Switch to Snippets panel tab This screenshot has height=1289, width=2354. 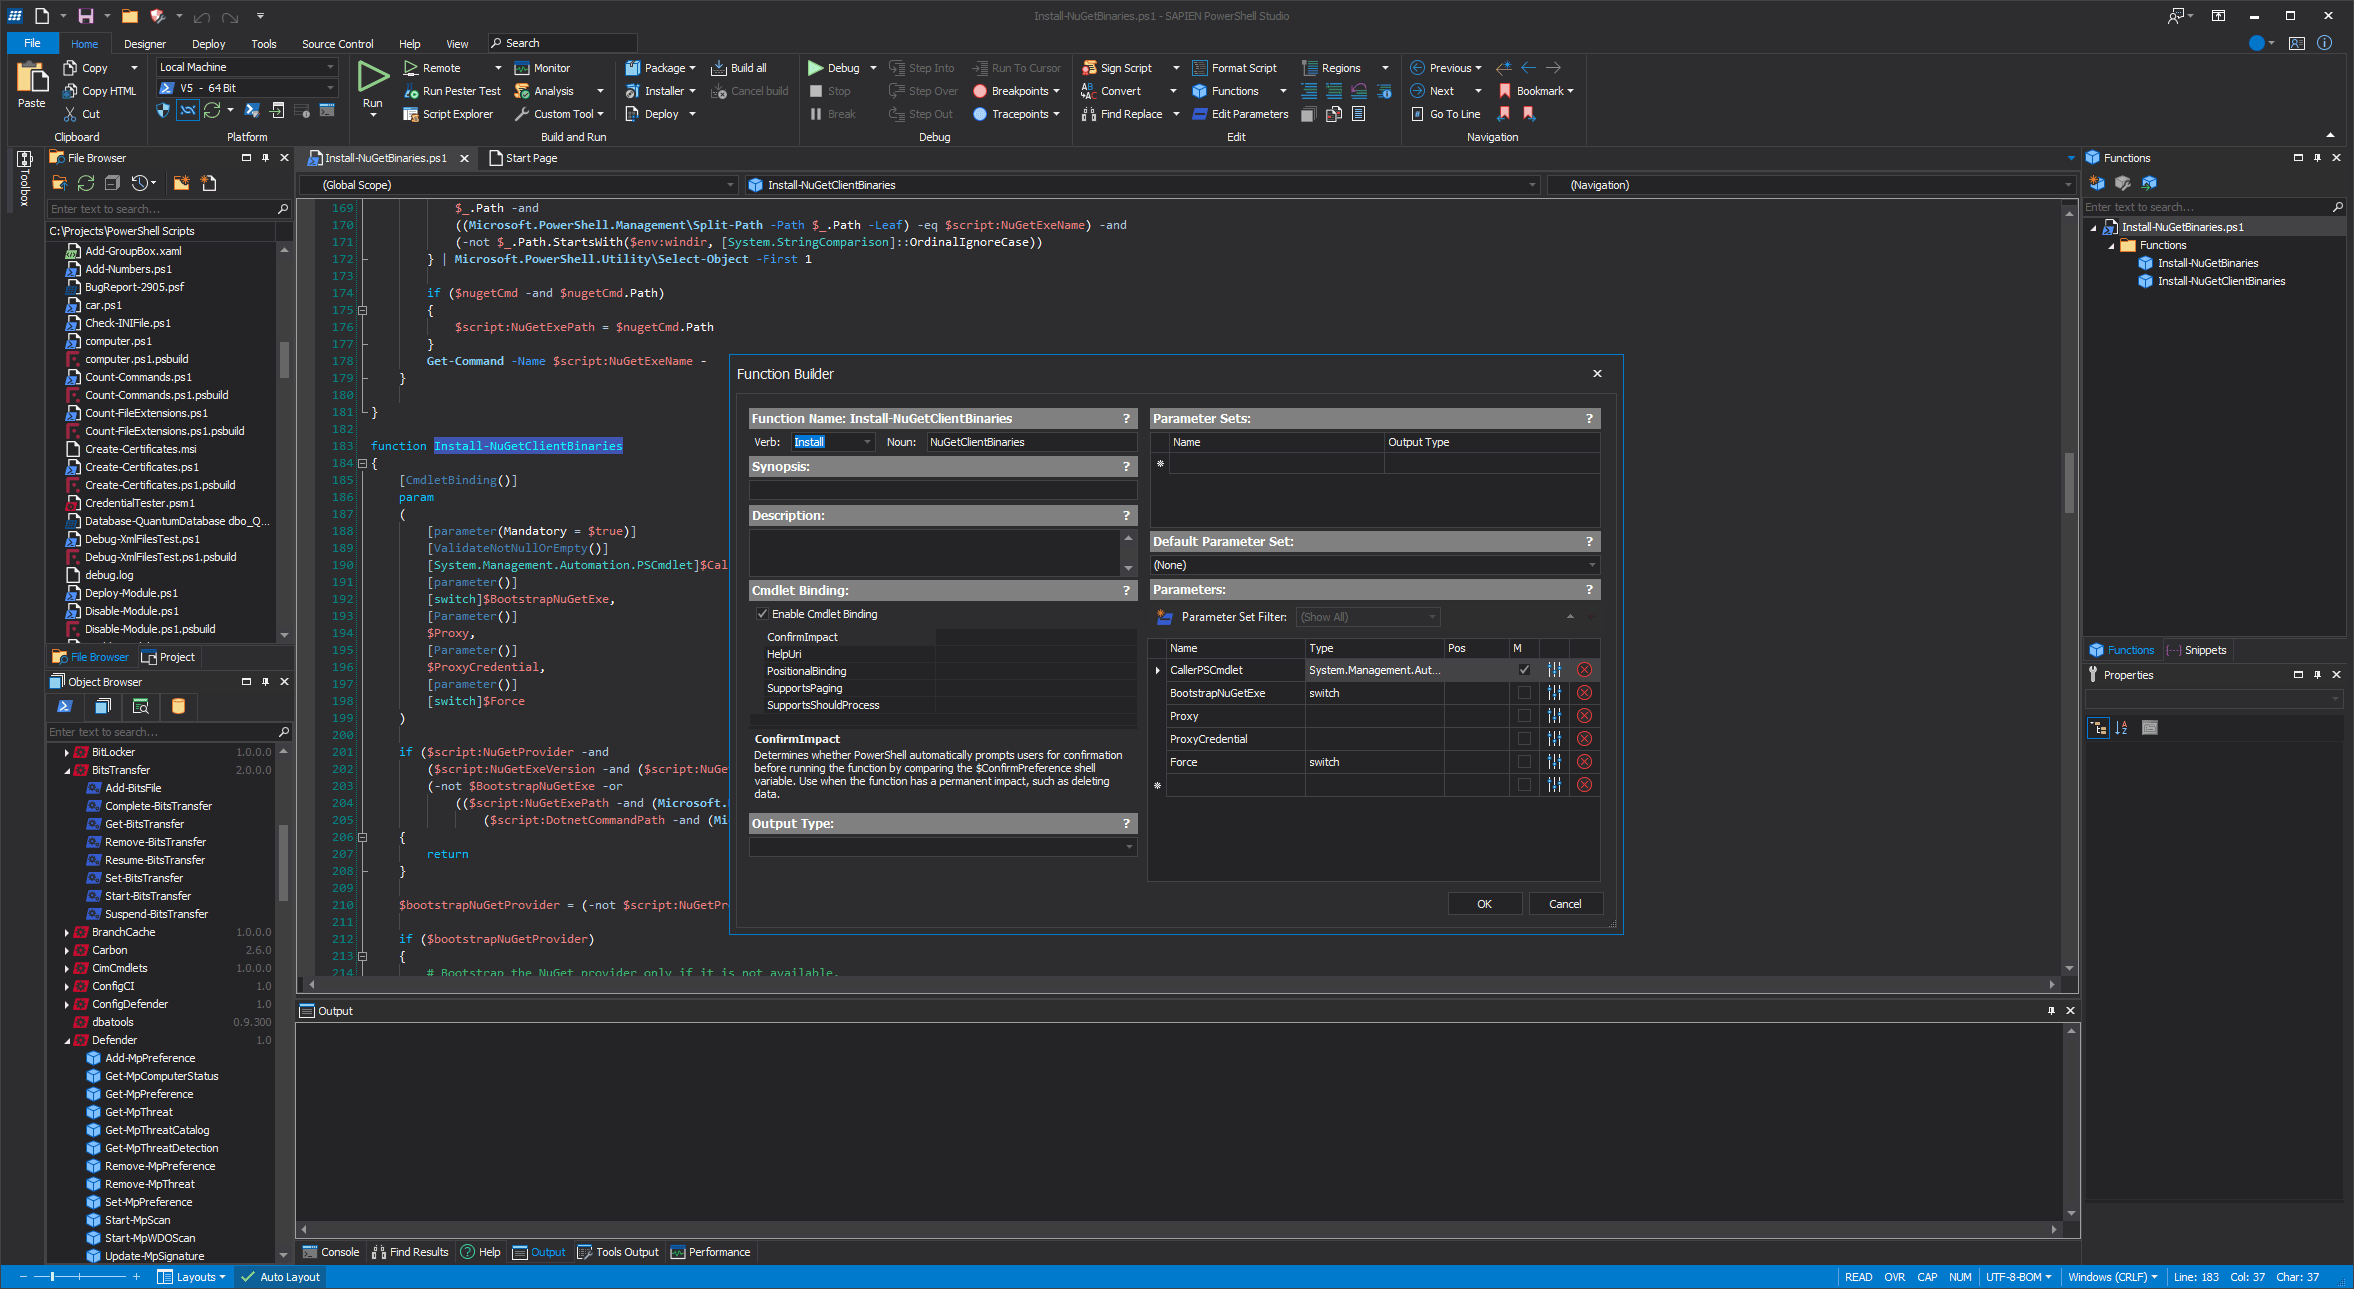coord(2196,650)
